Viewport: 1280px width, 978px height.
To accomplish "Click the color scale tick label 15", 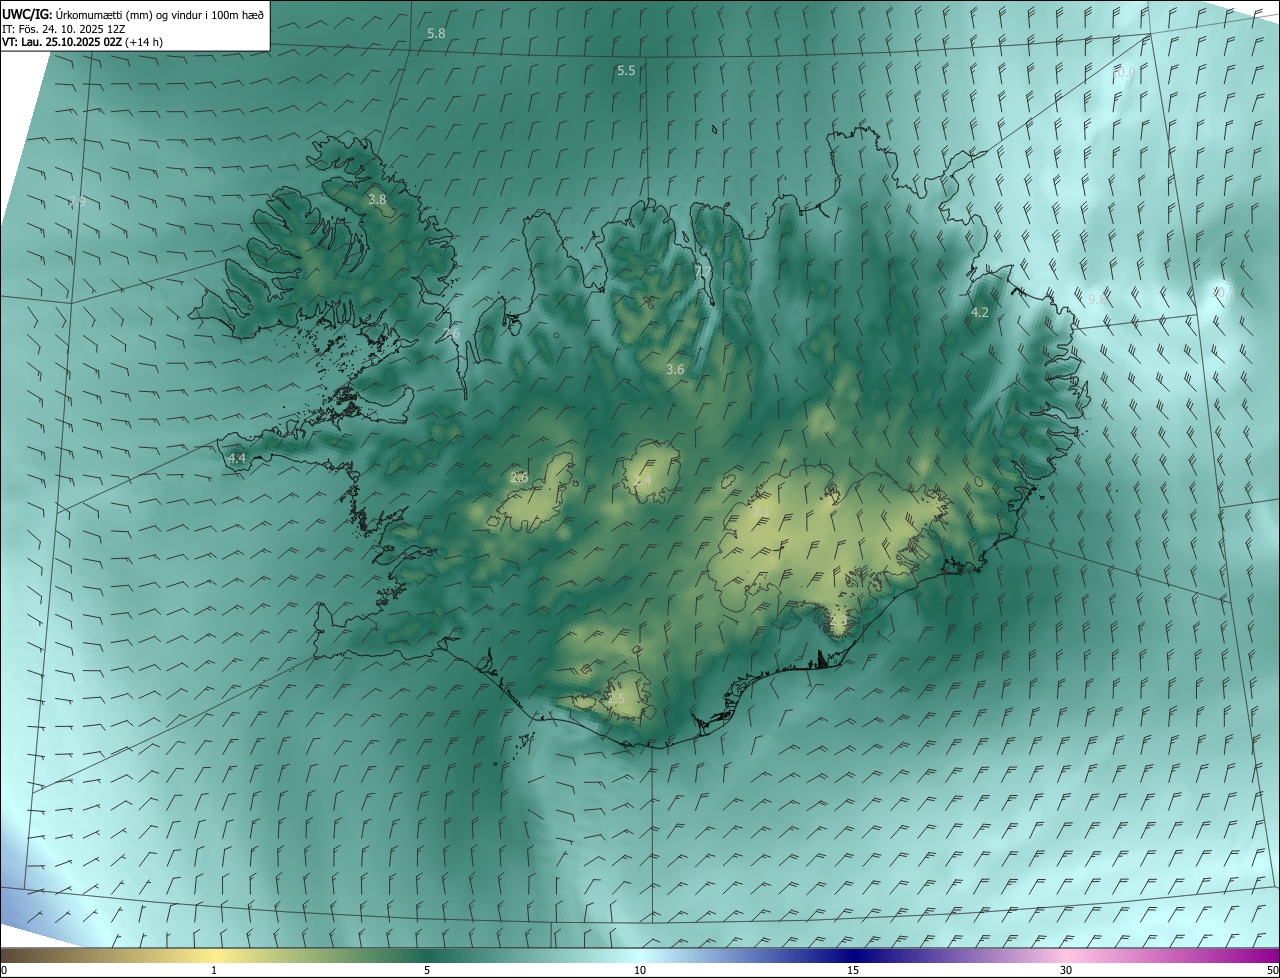I will (853, 971).
